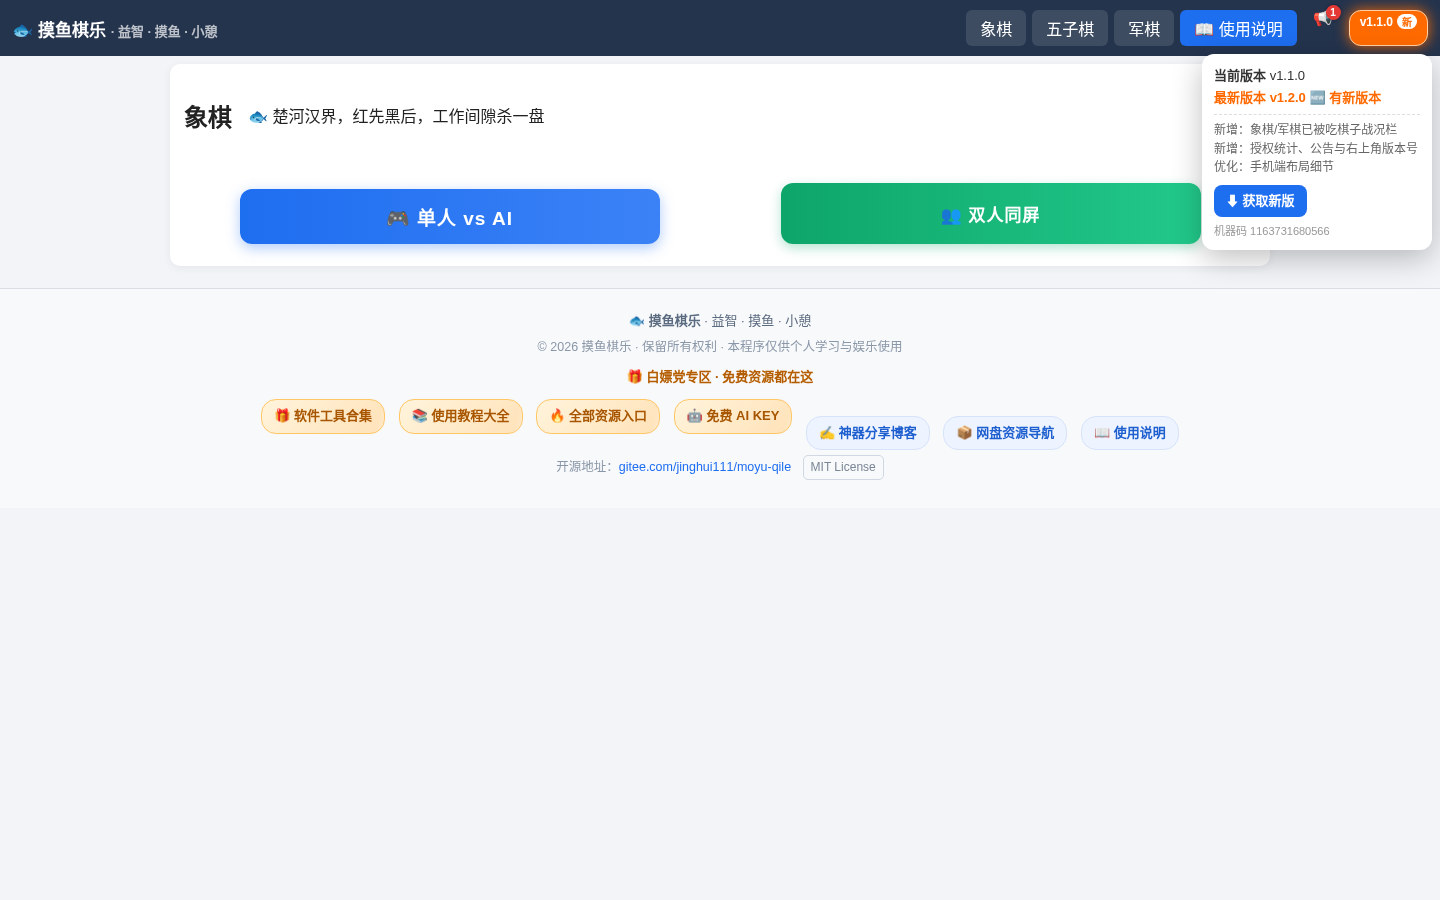The image size is (1440, 900).
Task: Click the 新增：象棋/军棋已被吃棋子战况栏 changelog line
Action: click(1305, 129)
